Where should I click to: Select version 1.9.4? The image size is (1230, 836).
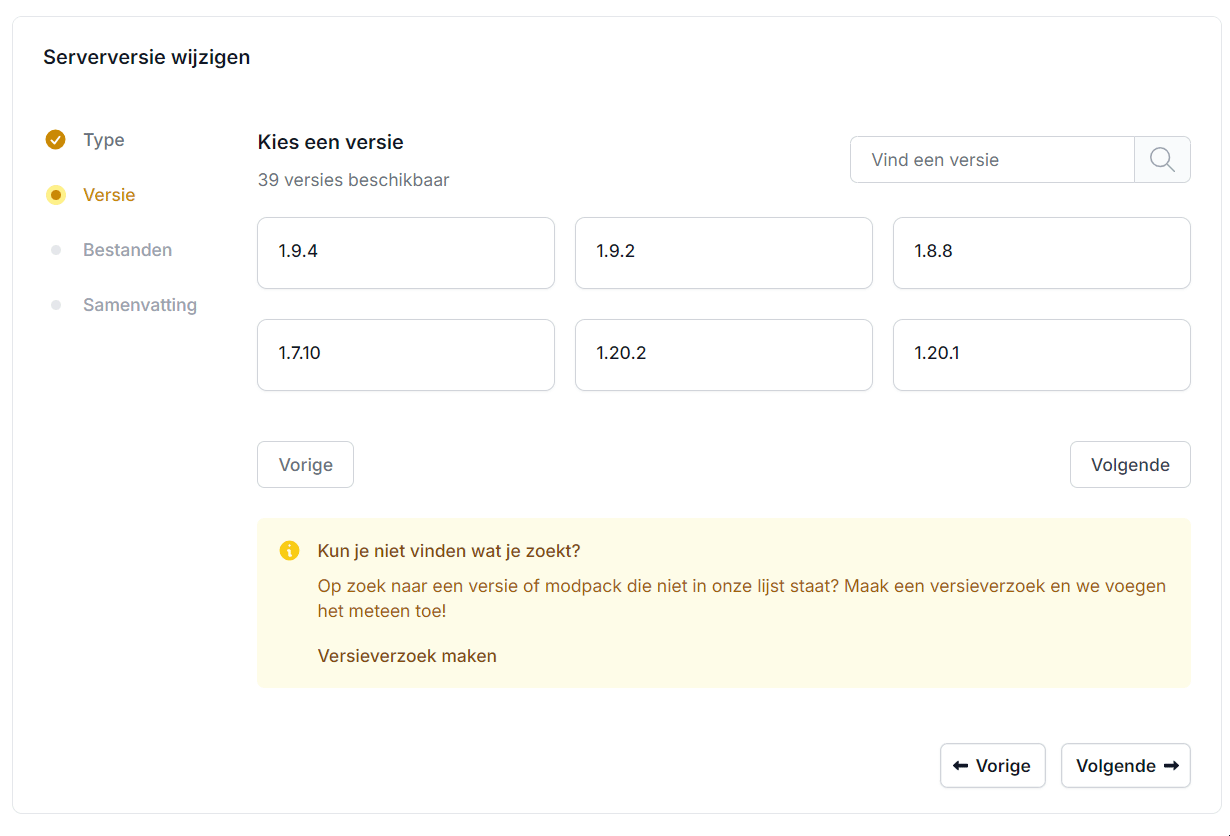tap(405, 253)
